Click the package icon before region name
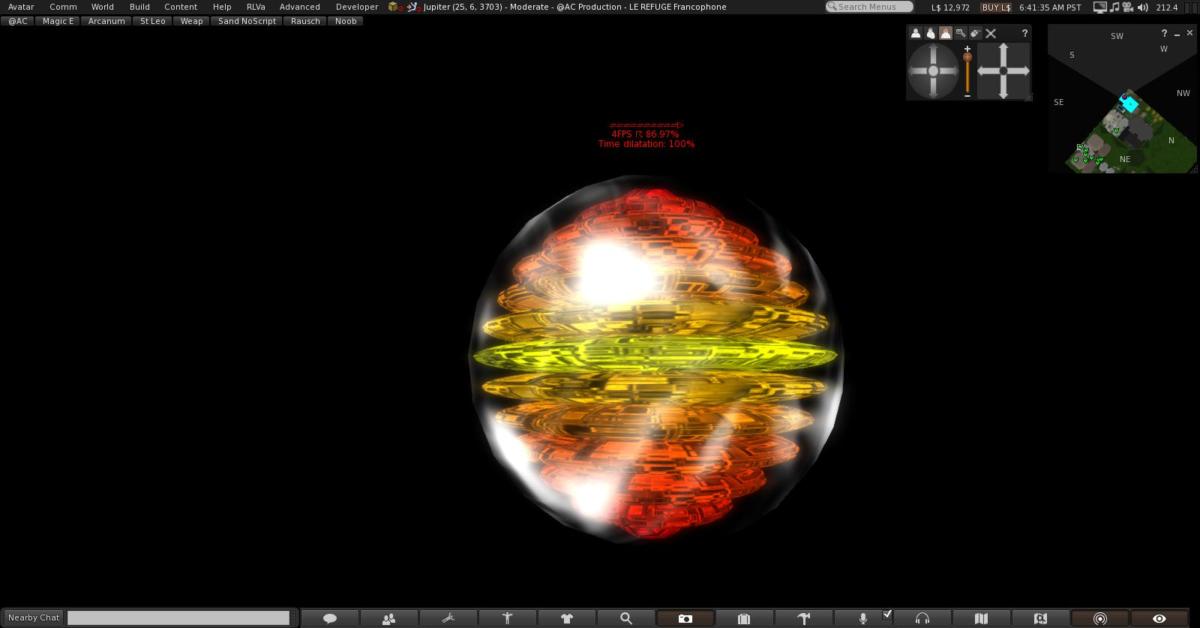This screenshot has width=1200, height=628. click(x=394, y=7)
